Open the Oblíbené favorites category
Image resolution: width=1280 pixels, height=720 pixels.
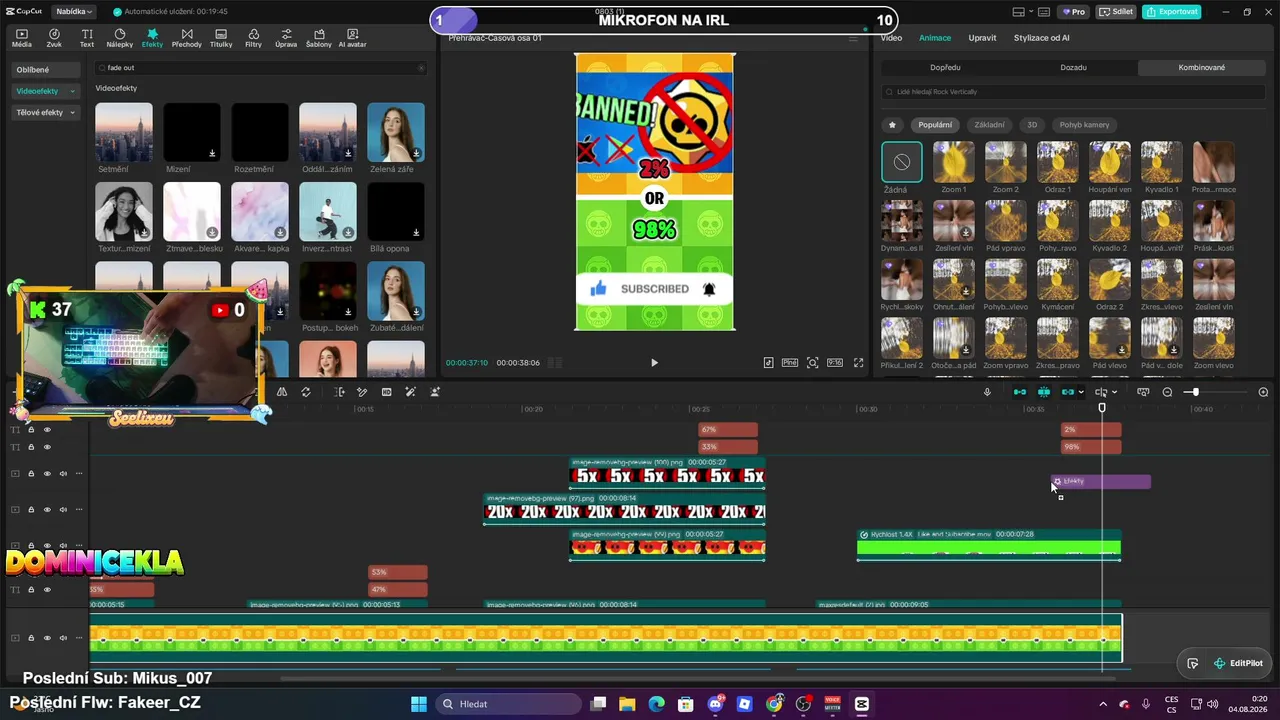(46, 70)
